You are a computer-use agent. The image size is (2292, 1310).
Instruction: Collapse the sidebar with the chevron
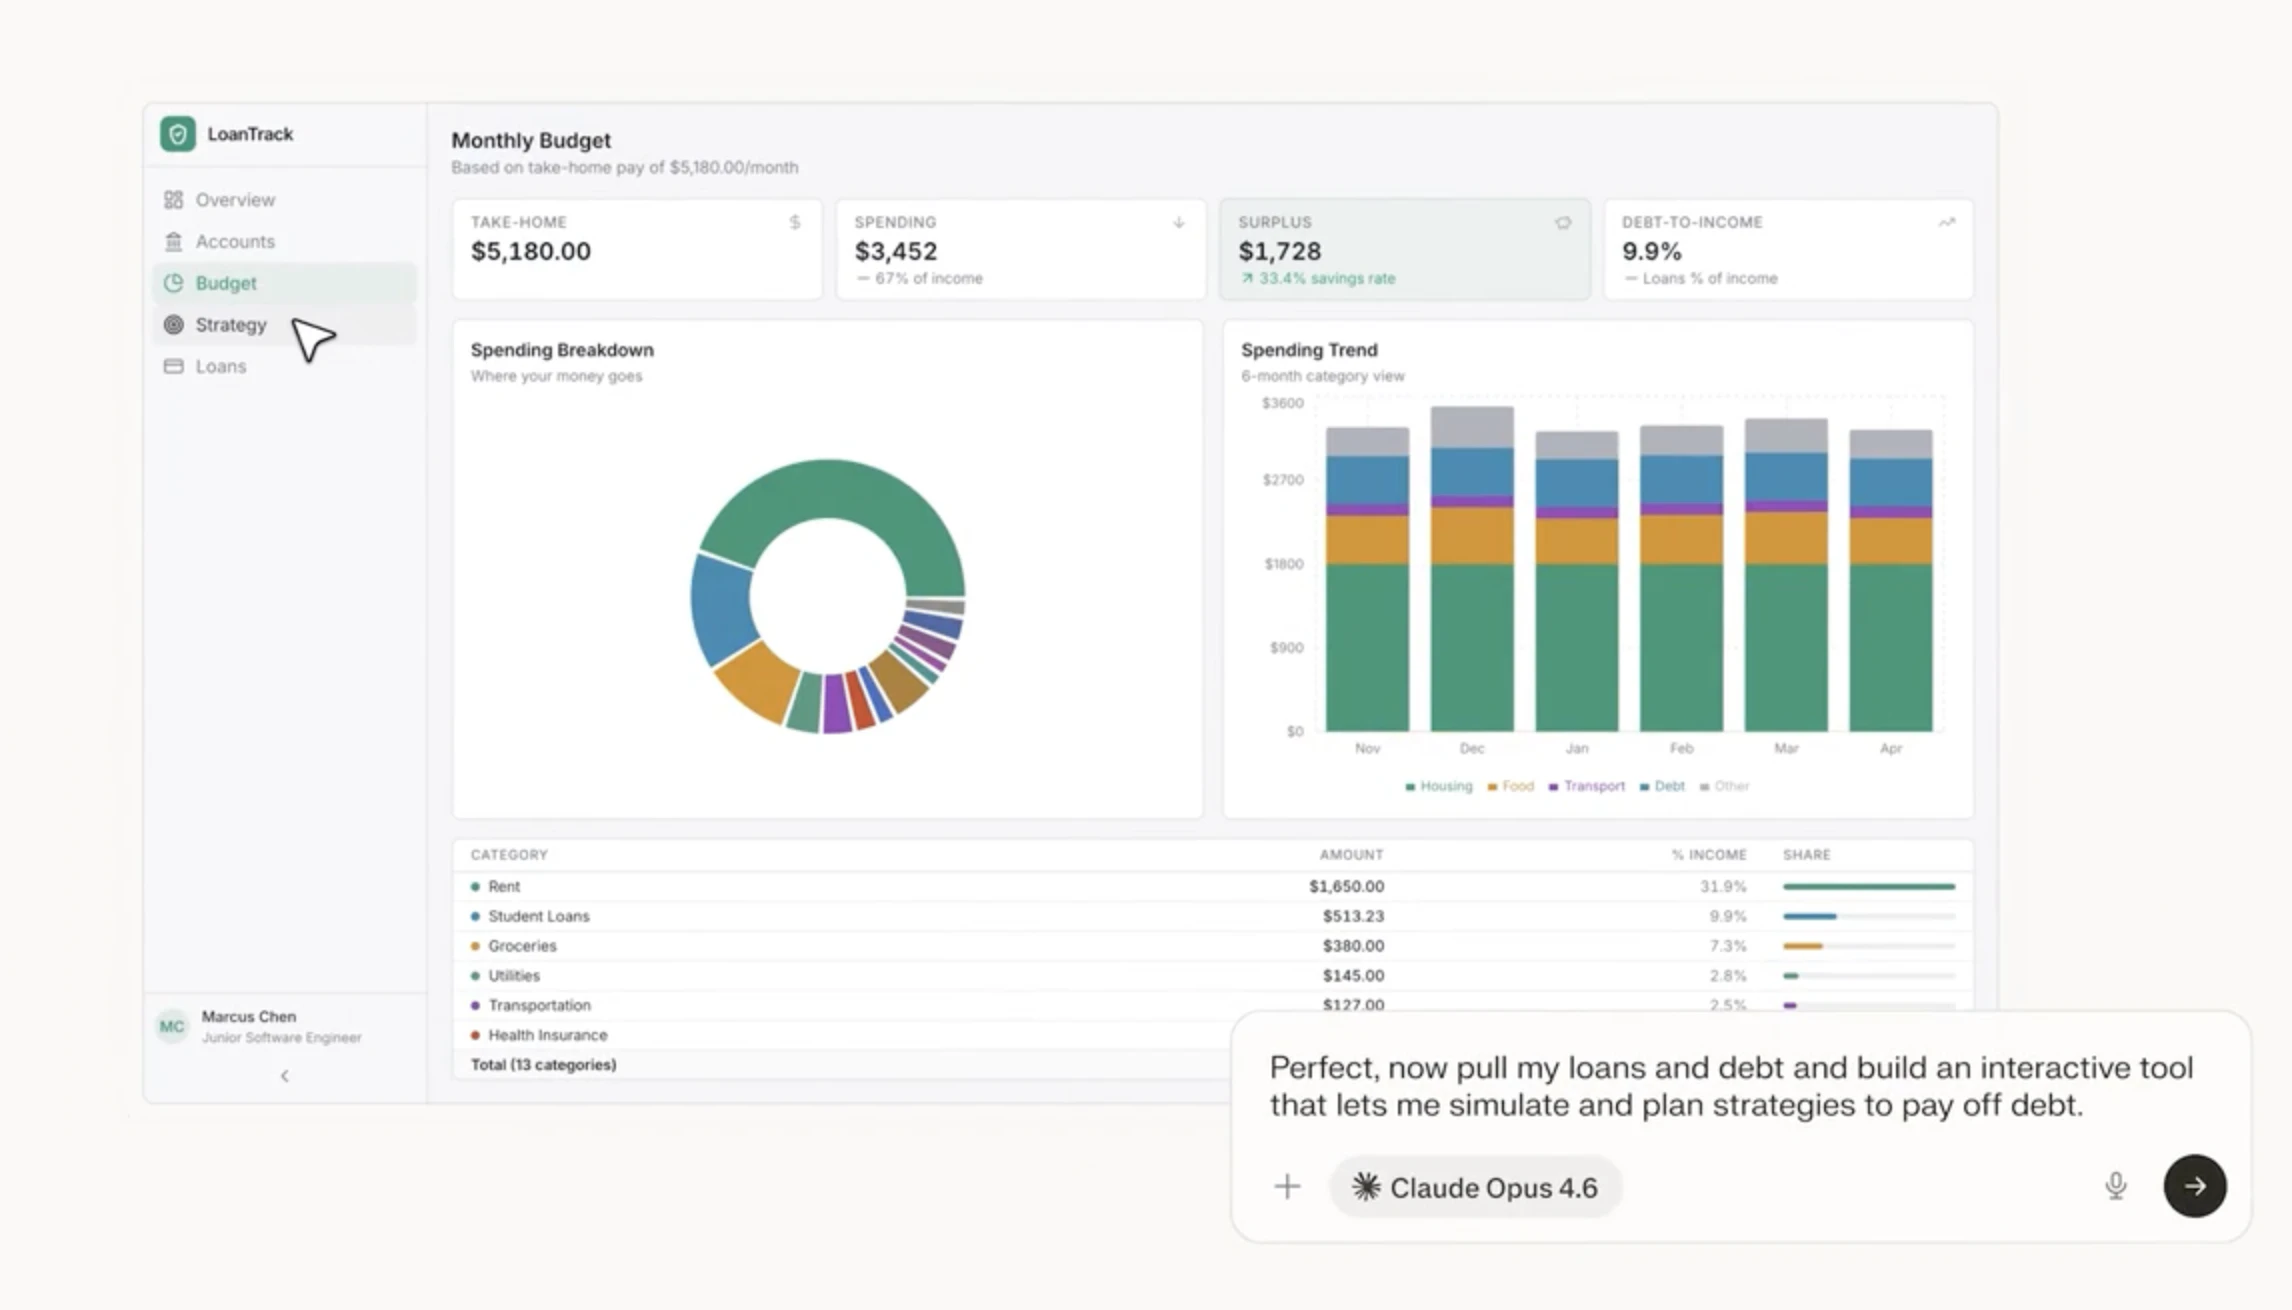285,1076
